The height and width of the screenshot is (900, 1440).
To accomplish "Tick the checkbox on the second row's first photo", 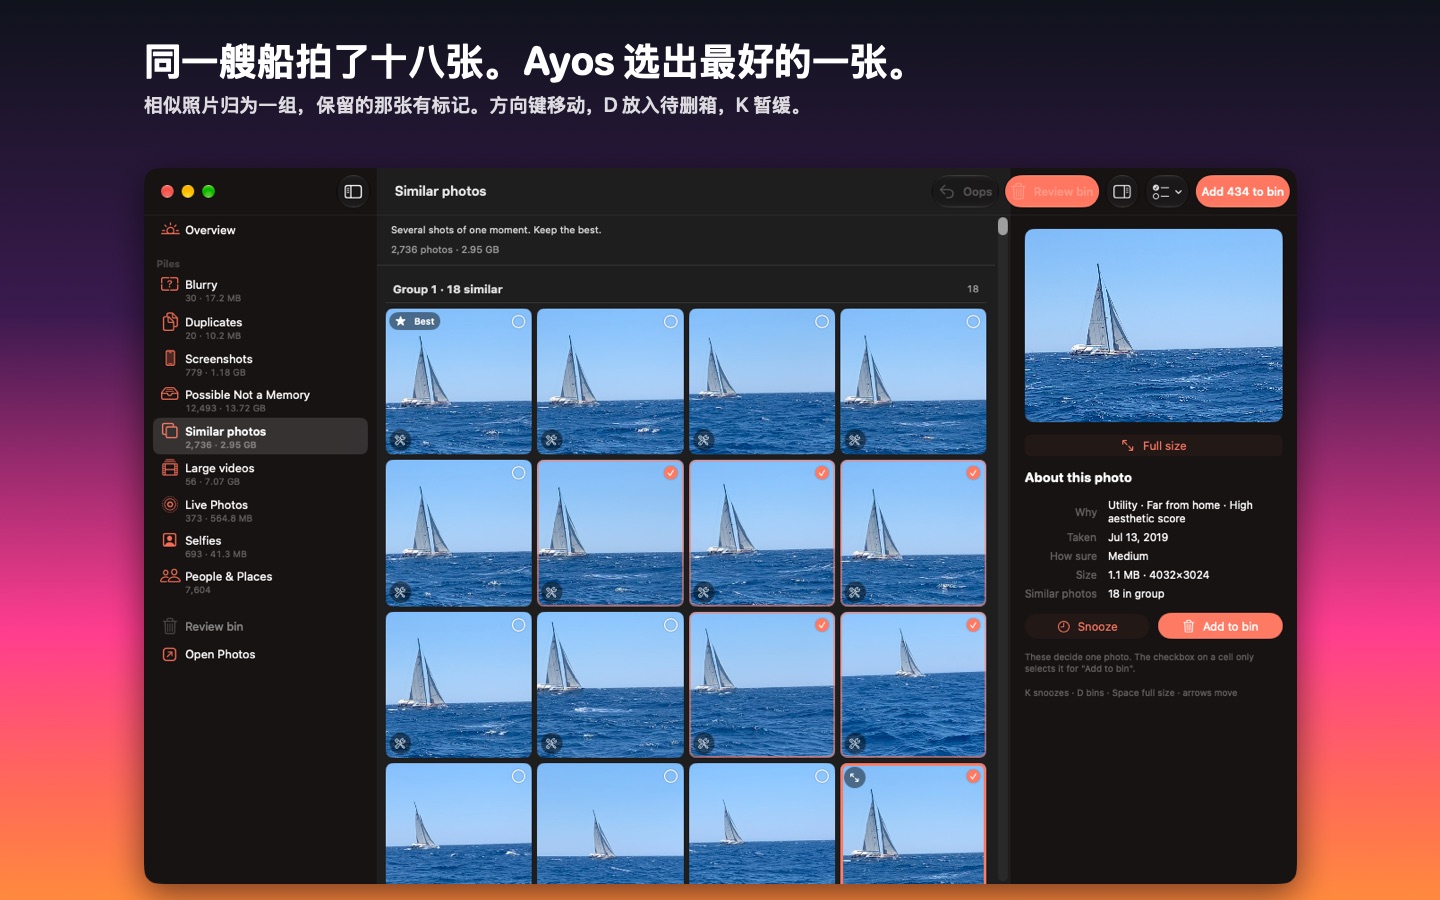I will coord(518,473).
